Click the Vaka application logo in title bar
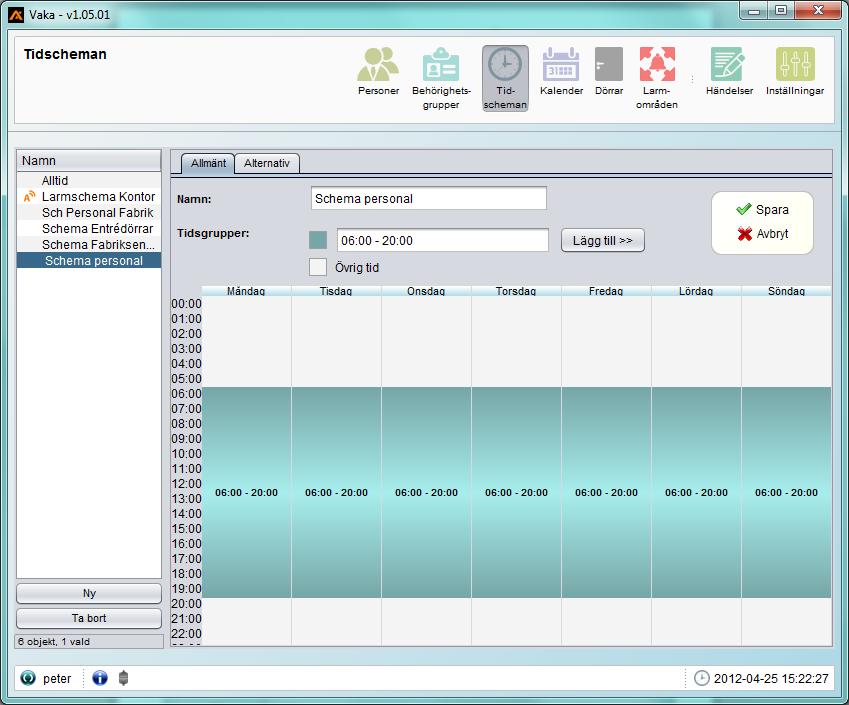 pyautogui.click(x=16, y=15)
